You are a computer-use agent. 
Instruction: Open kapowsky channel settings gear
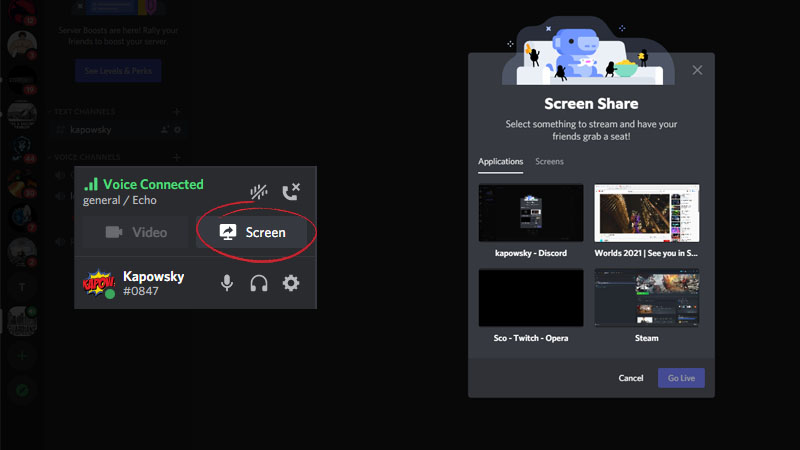coord(178,130)
